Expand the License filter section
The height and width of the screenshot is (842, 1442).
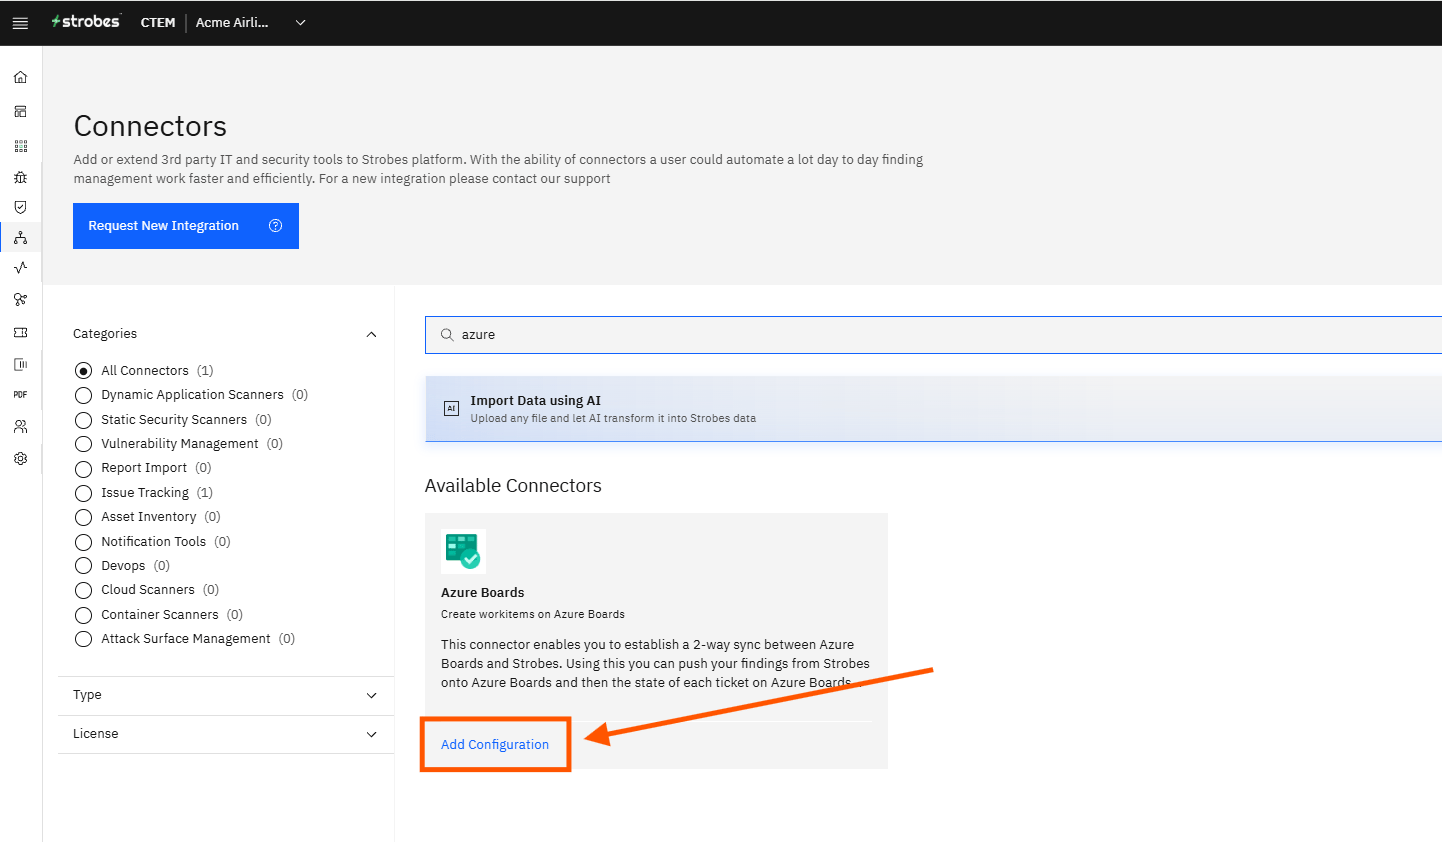pos(372,734)
